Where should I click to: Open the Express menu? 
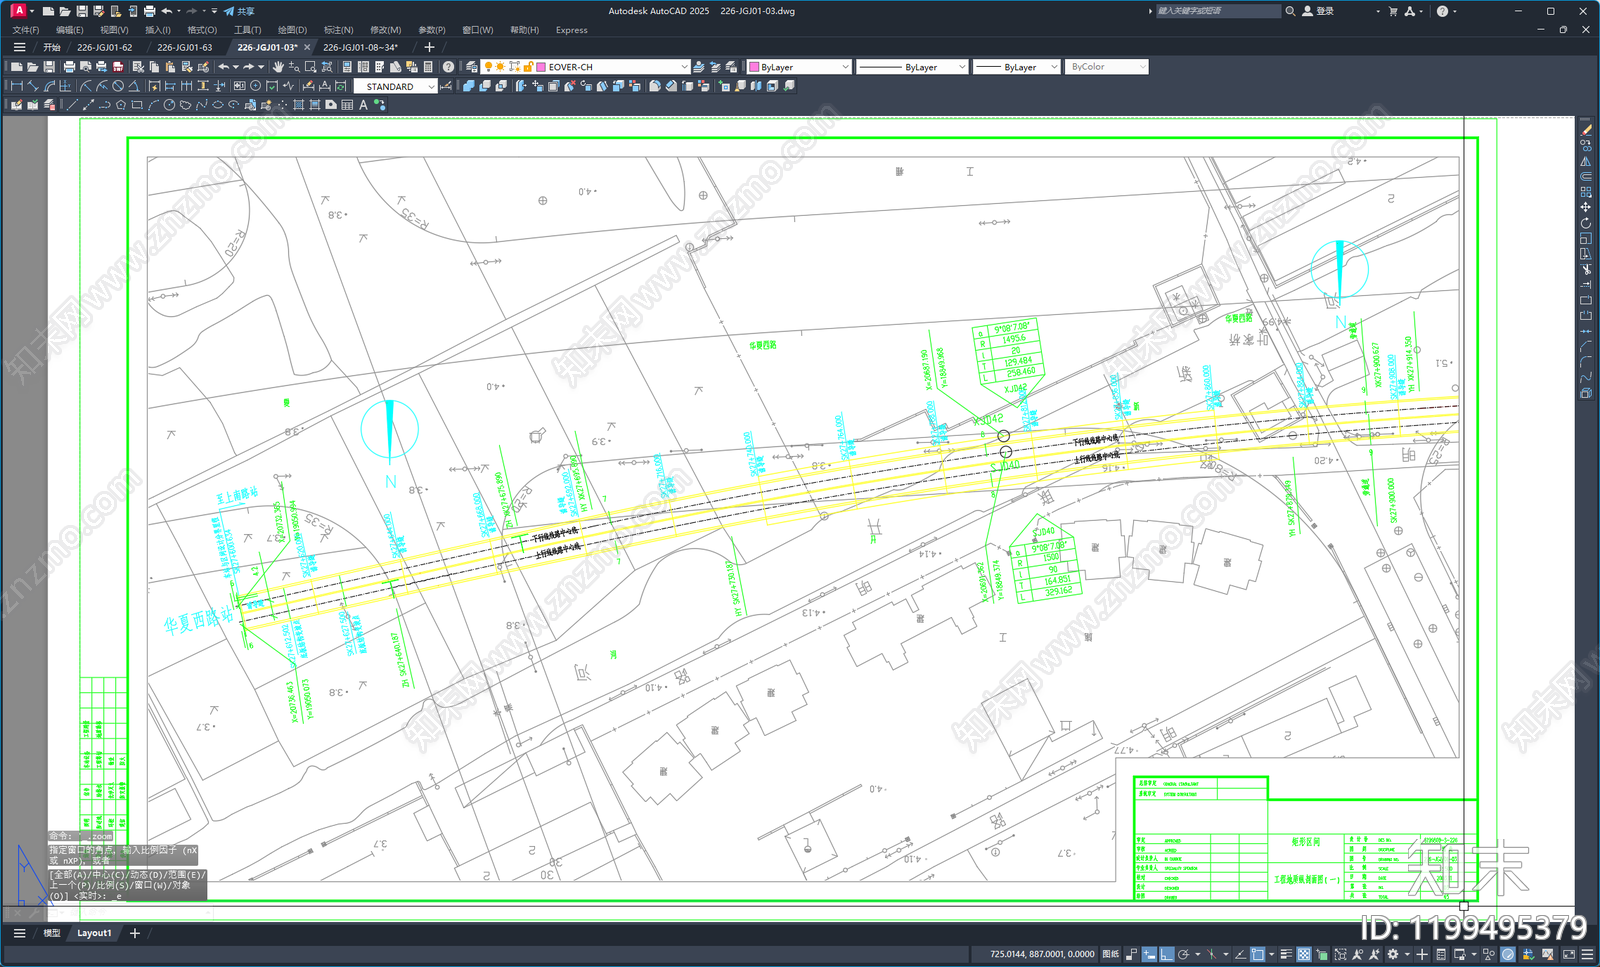point(572,30)
